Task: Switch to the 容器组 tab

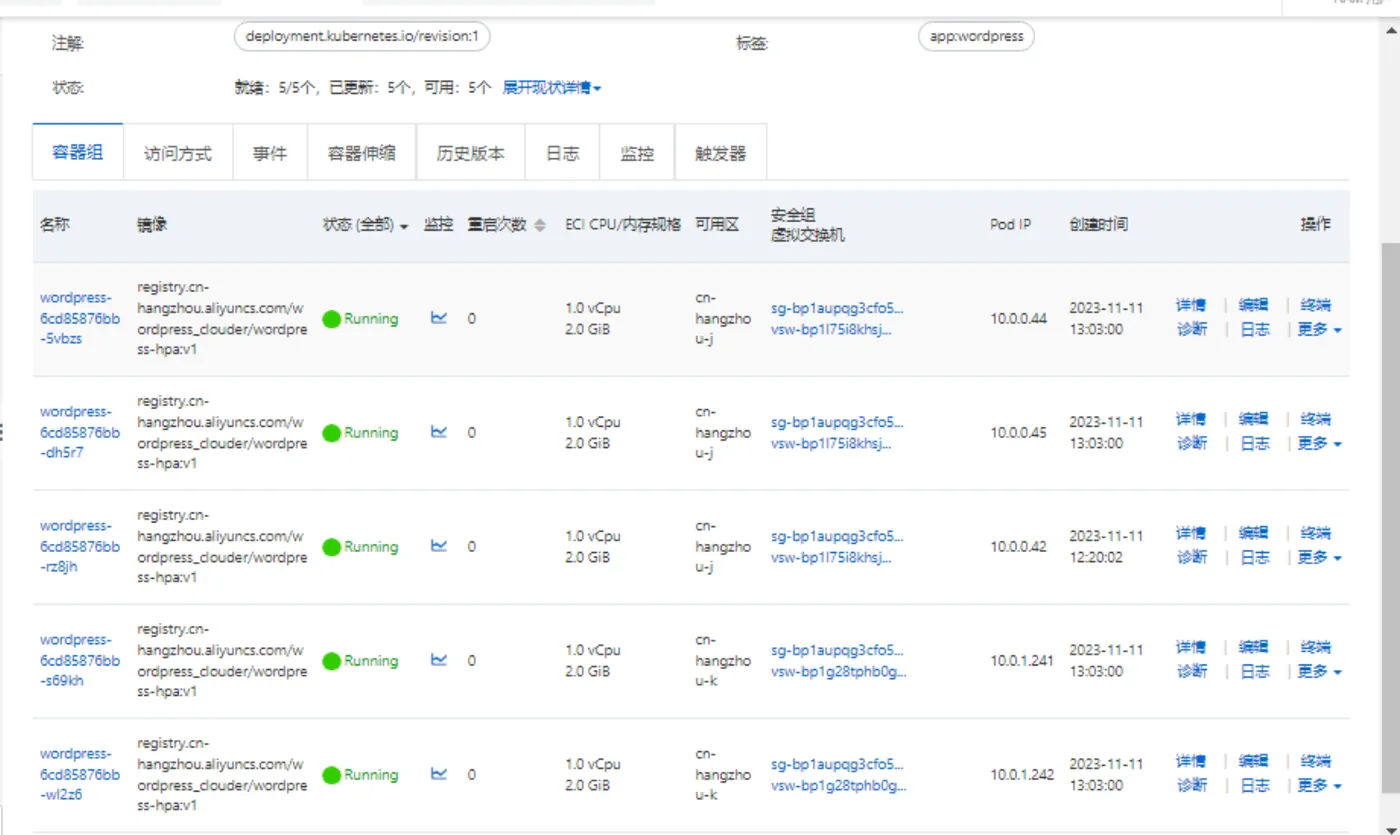Action: [78, 153]
